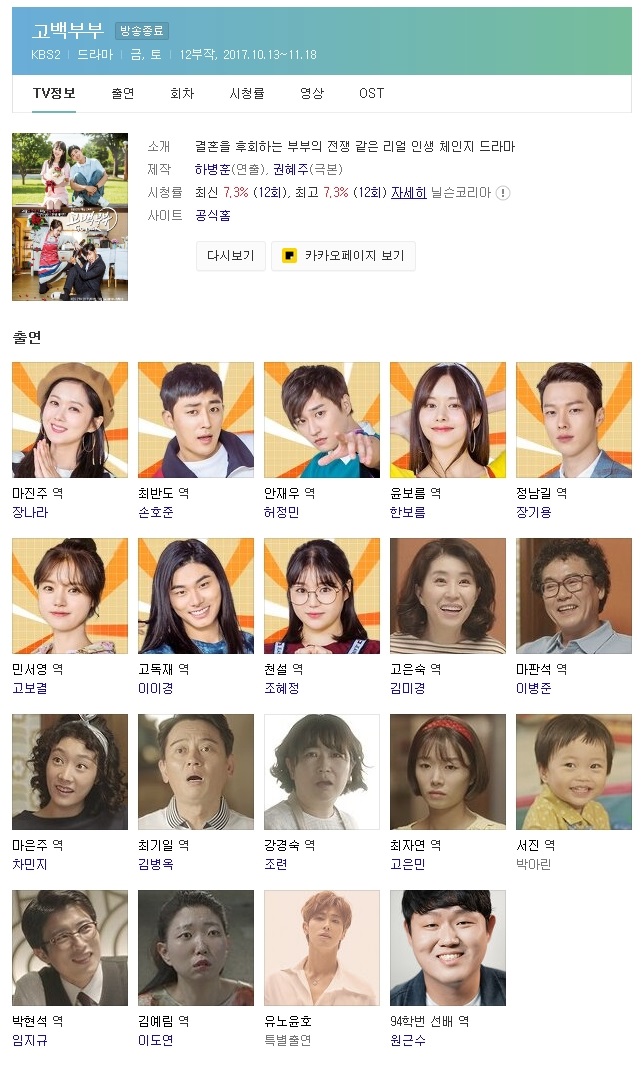The image size is (644, 1072).
Task: Go to the 영상 tab
Action: [312, 94]
